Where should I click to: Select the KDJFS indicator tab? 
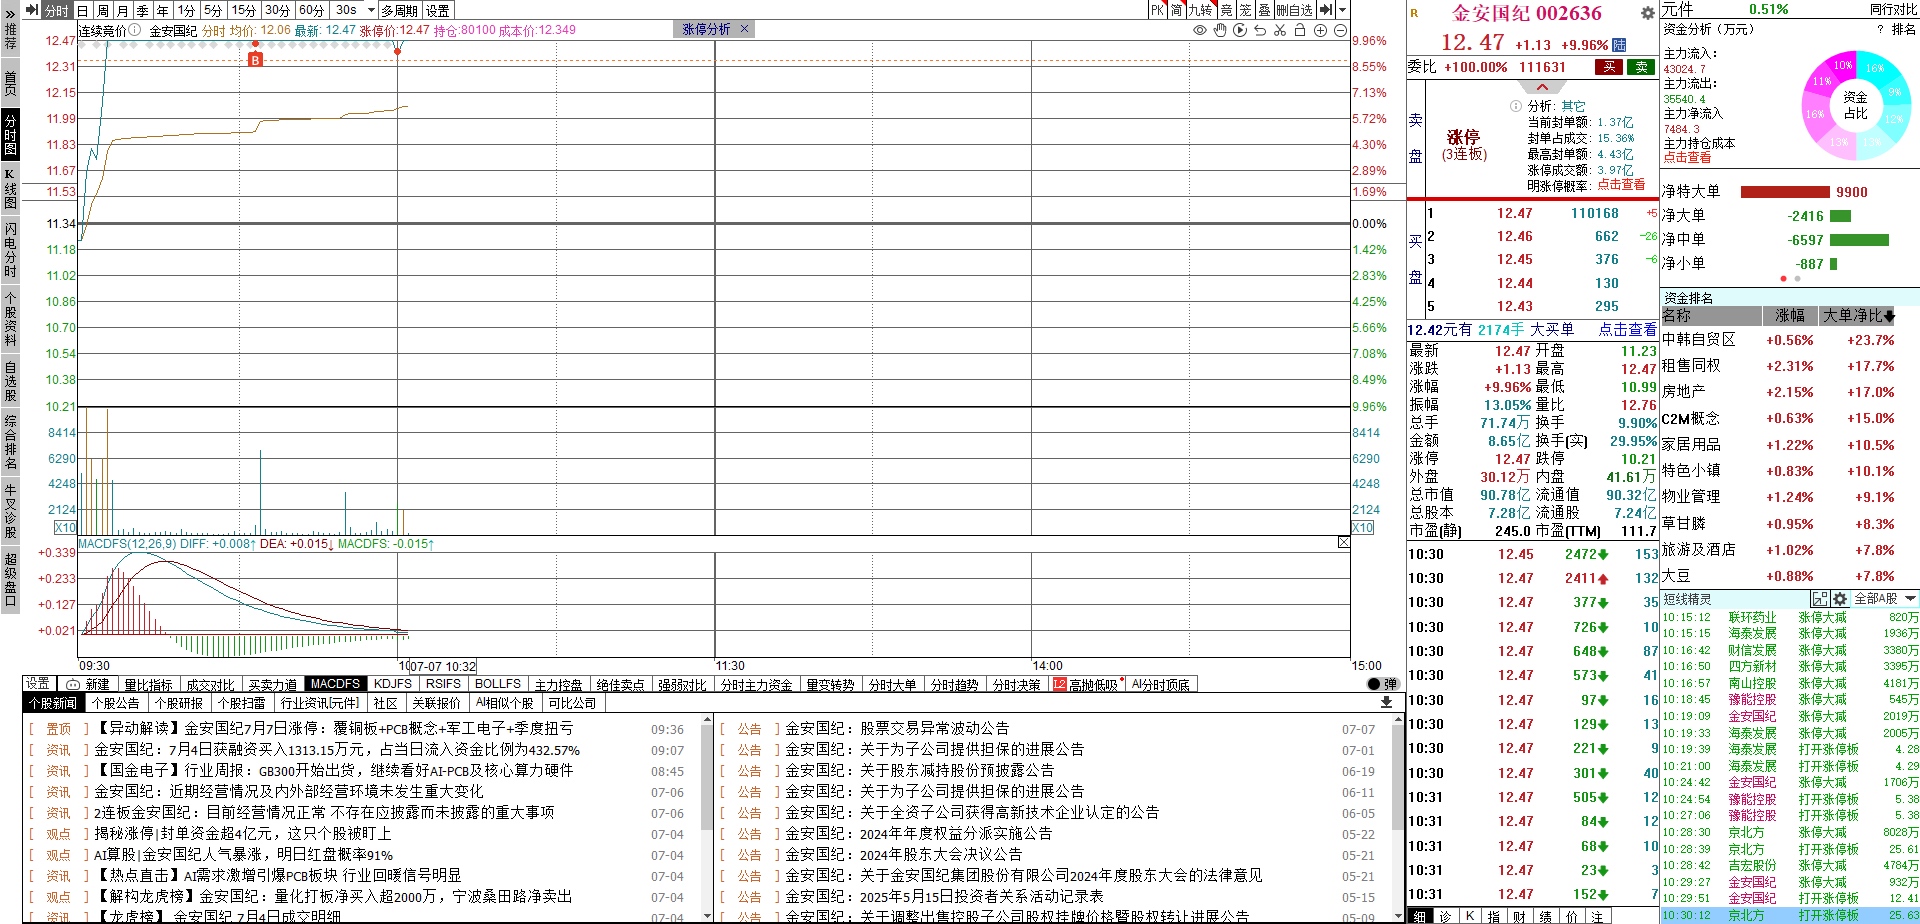(x=393, y=684)
